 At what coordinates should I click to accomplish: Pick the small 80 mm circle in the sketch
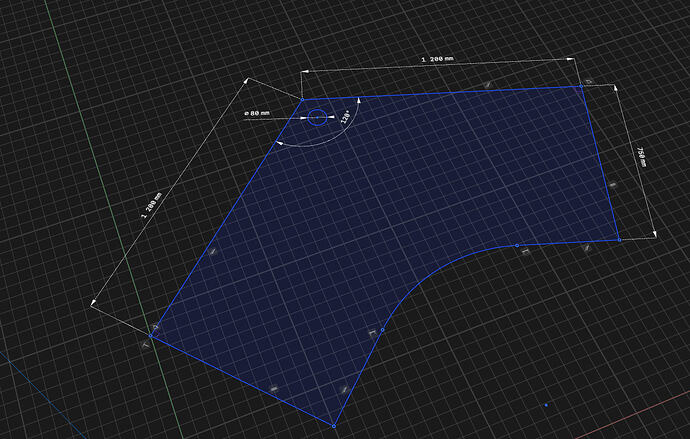pos(317,117)
